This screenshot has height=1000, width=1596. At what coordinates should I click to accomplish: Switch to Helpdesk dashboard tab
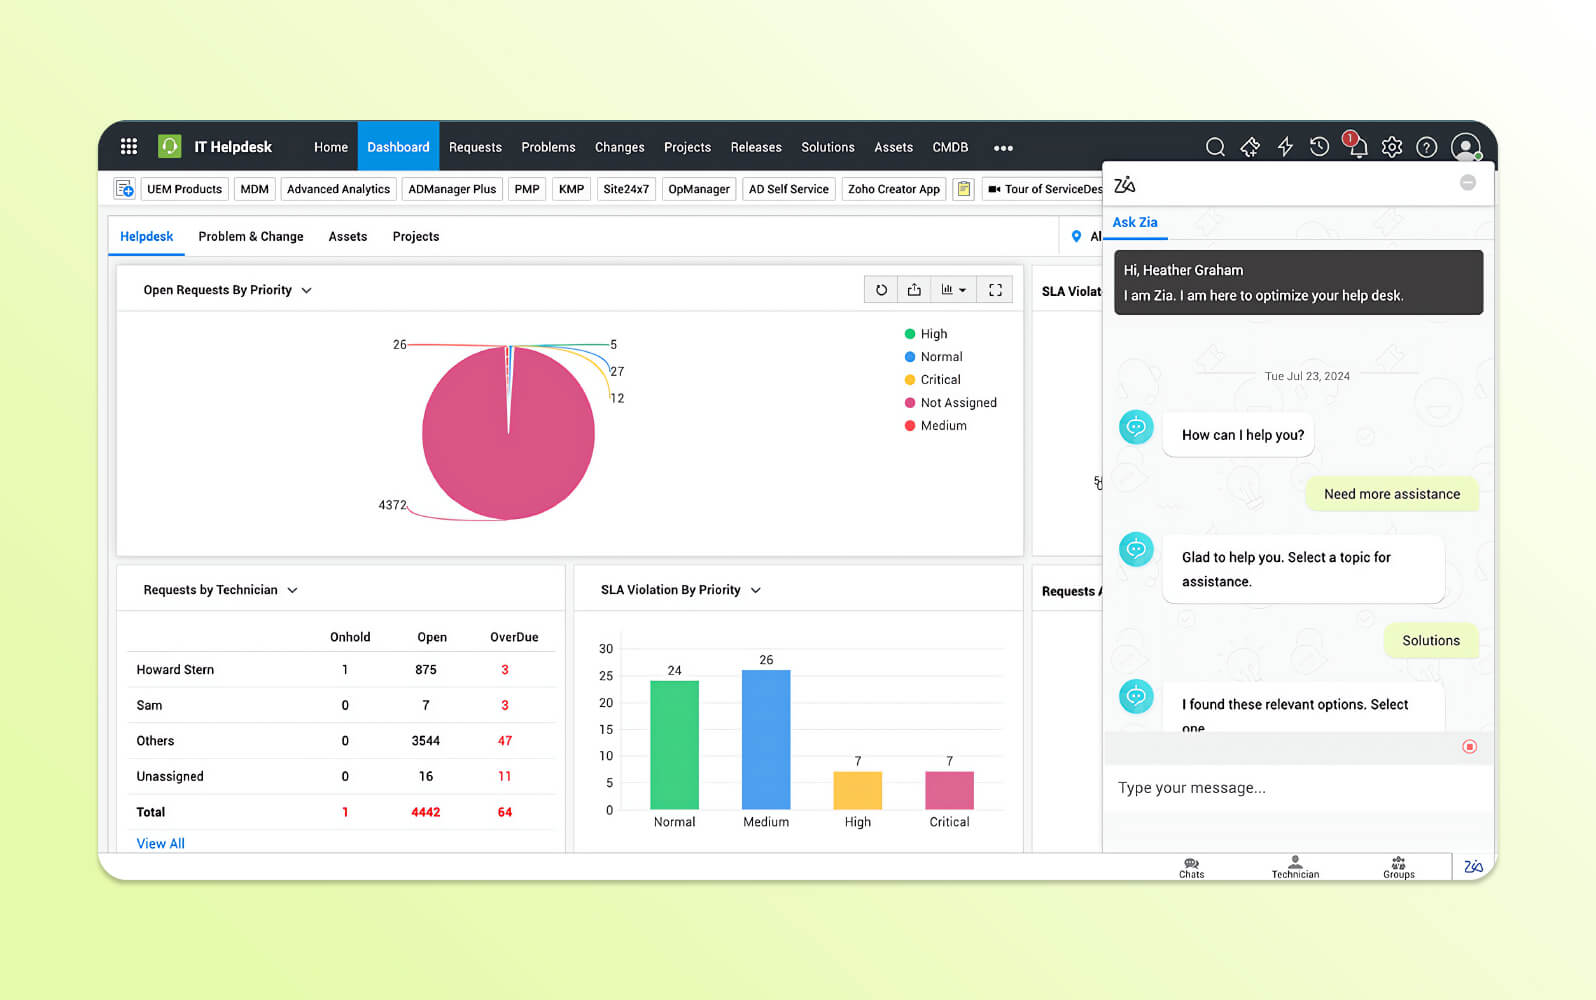(x=146, y=237)
